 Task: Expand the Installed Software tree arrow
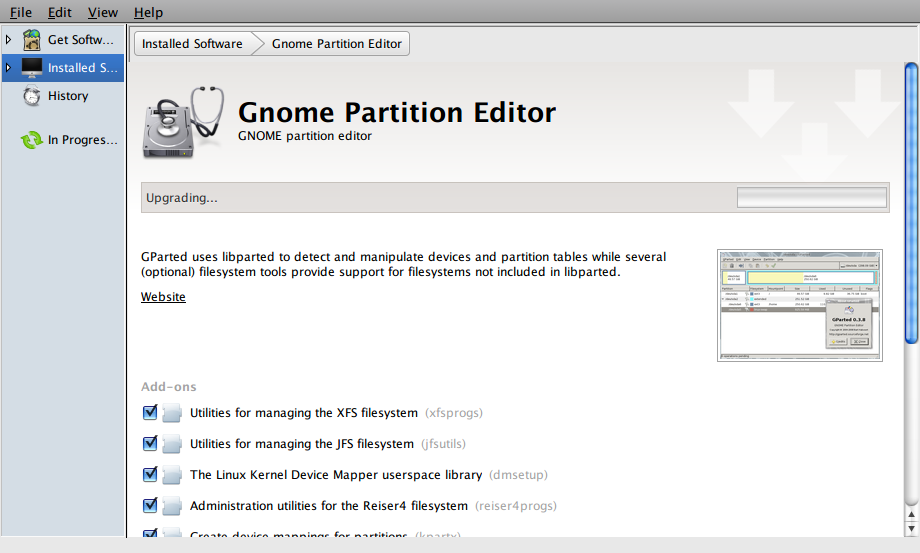pos(8,67)
